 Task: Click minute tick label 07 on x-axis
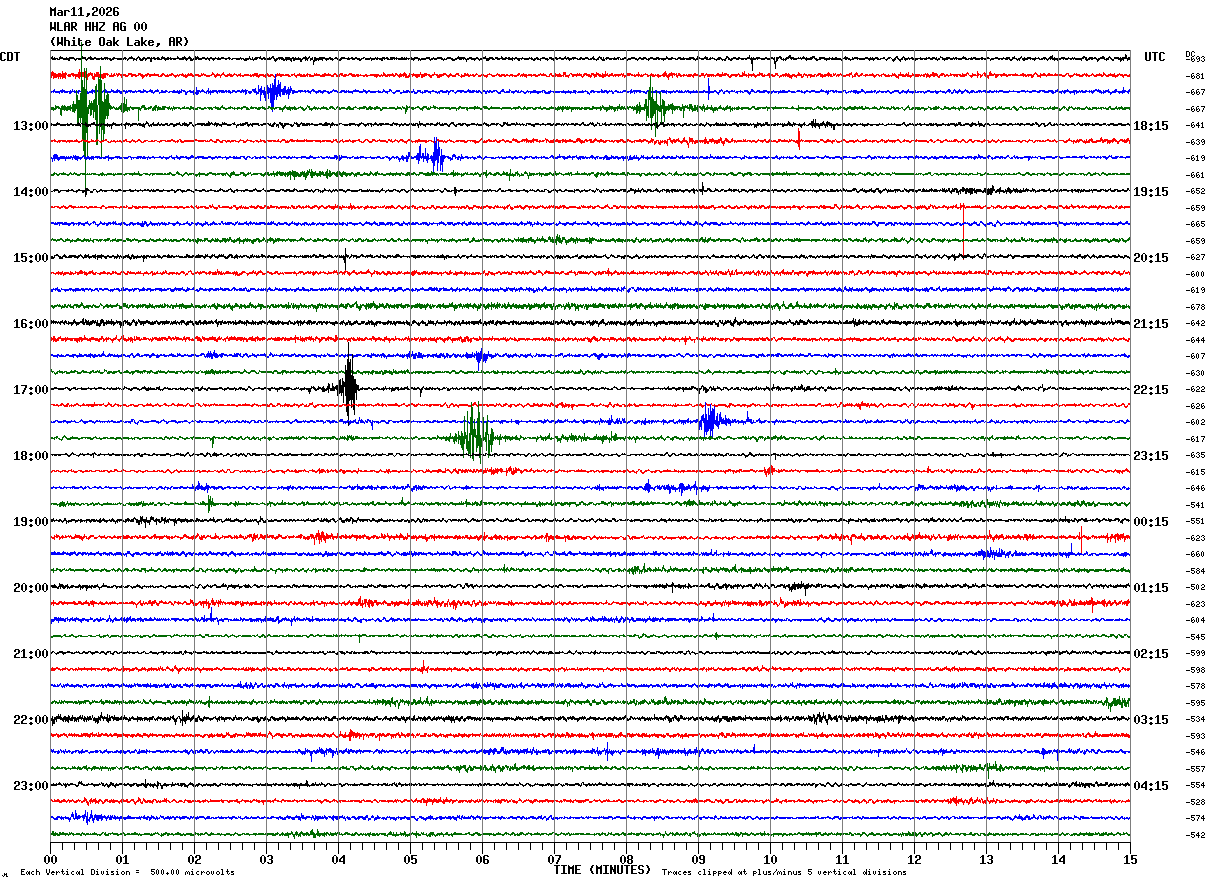(554, 859)
